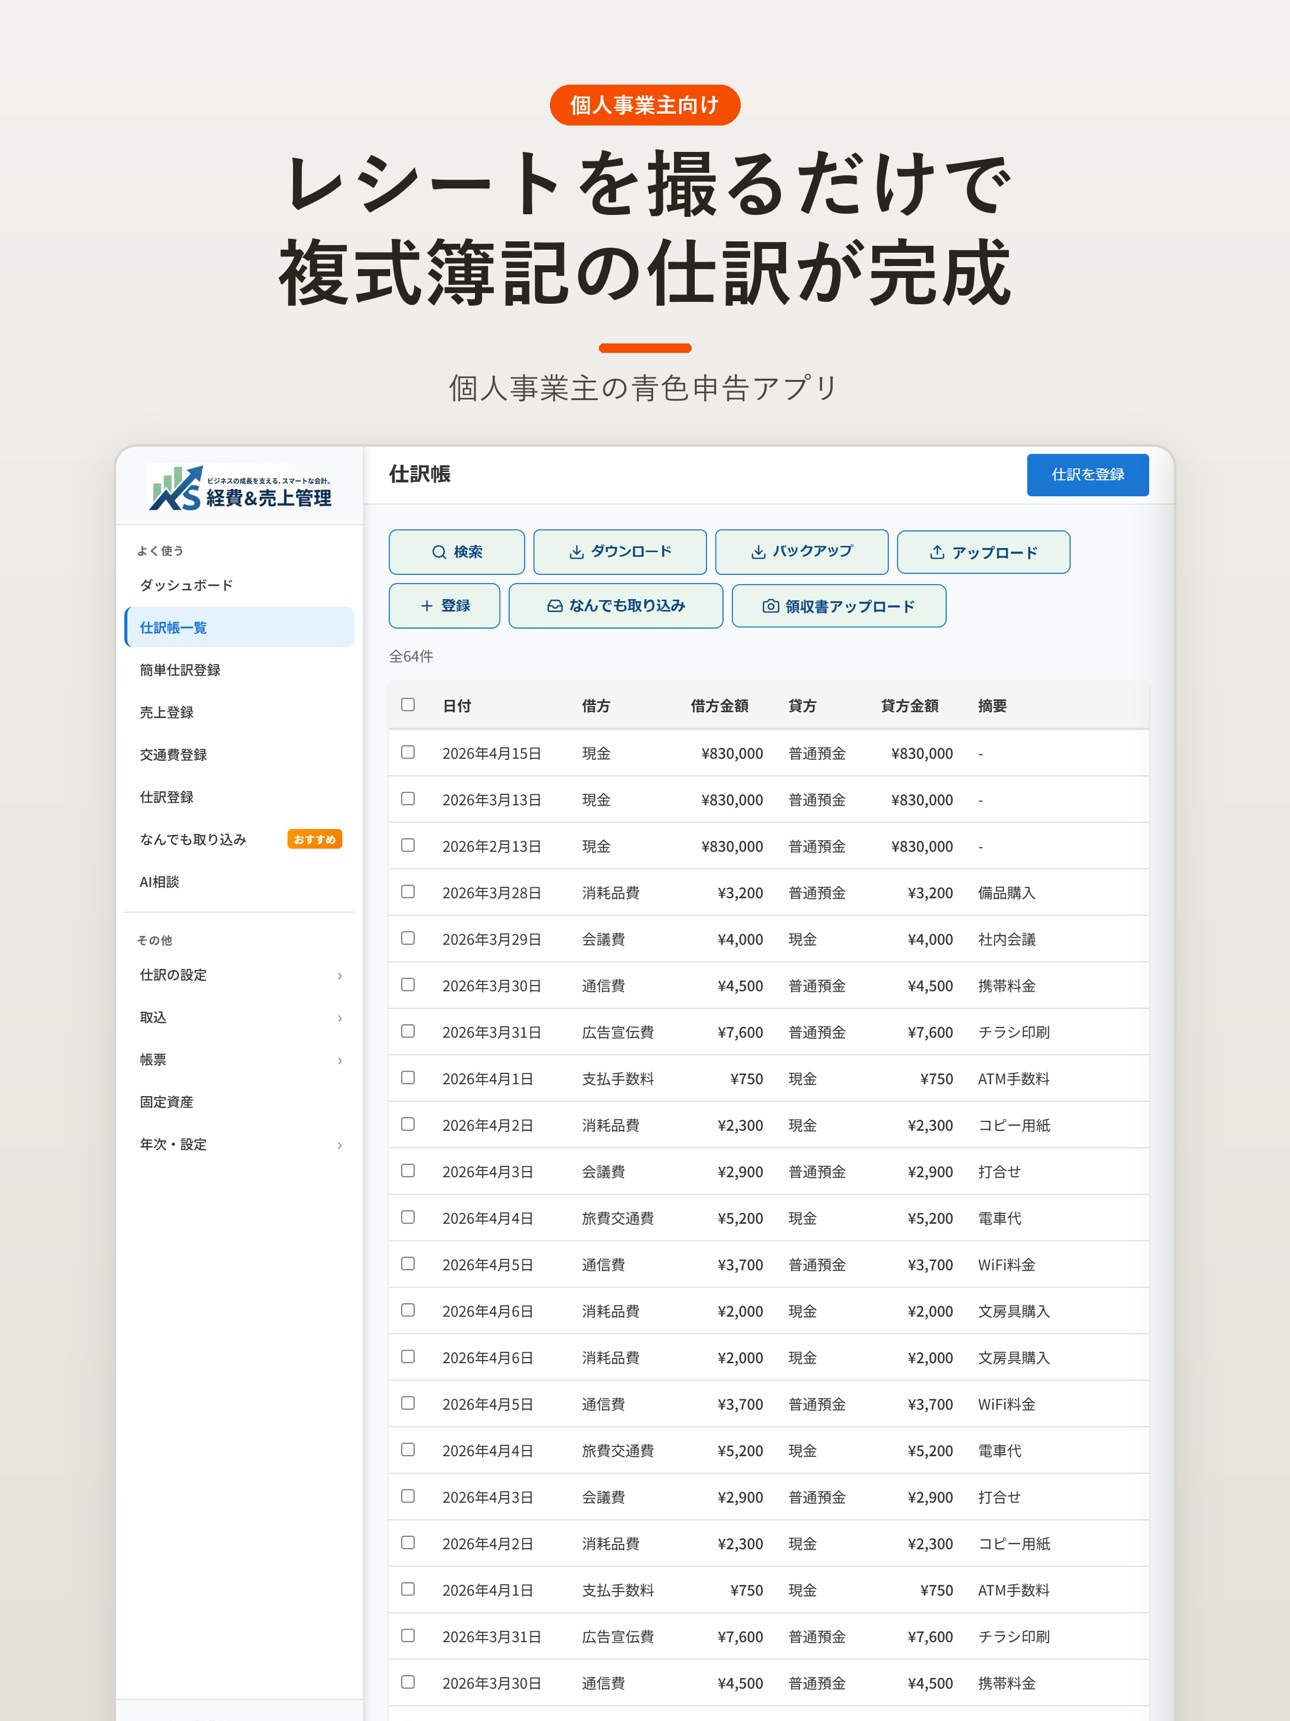Click the plus icon beside 登録
This screenshot has height=1721, width=1290.
[x=427, y=606]
